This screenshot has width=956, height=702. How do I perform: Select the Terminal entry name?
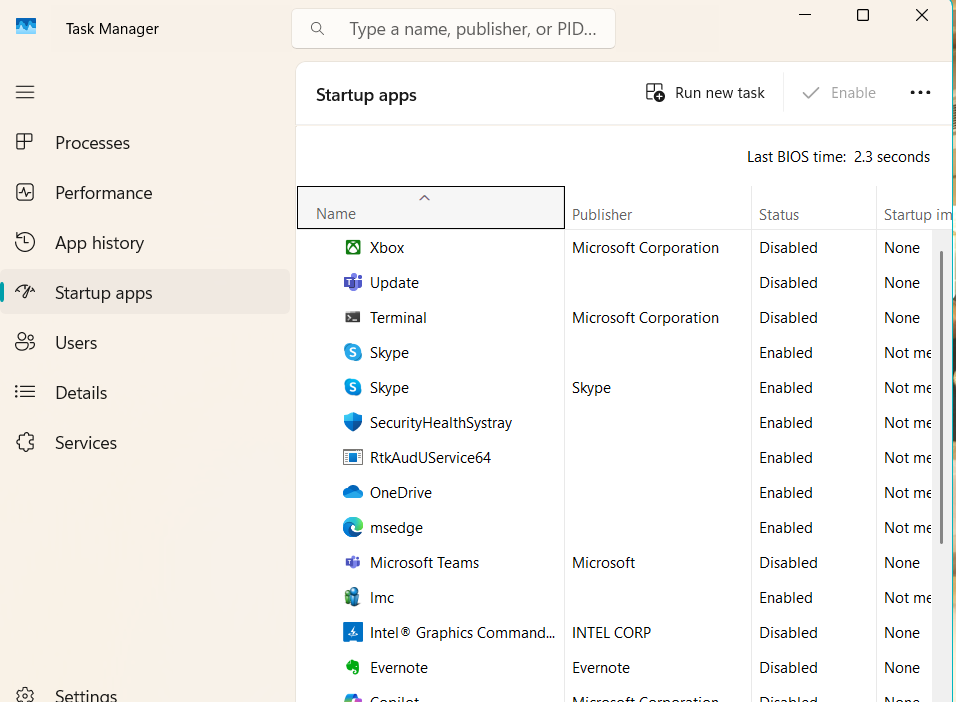[x=398, y=318]
